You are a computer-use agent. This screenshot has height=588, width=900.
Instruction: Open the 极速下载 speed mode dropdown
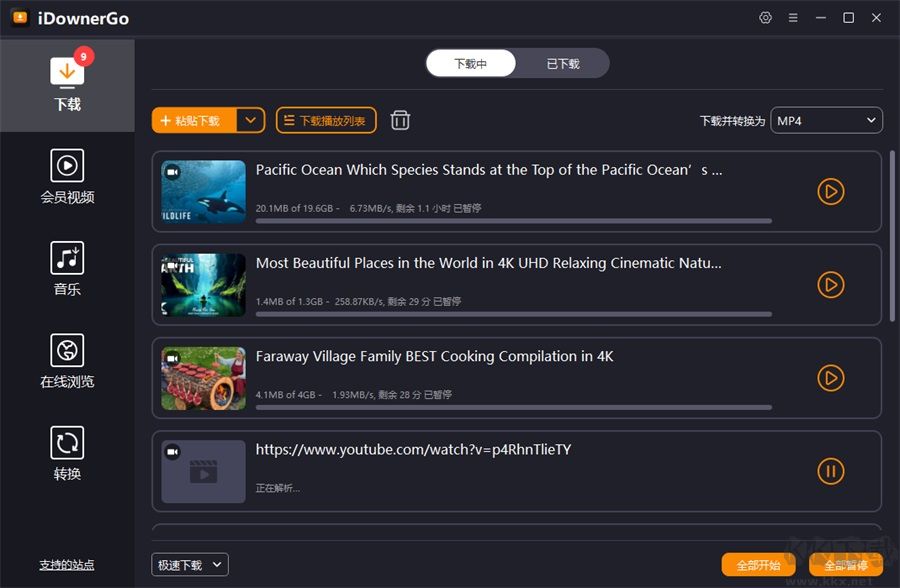[x=190, y=565]
